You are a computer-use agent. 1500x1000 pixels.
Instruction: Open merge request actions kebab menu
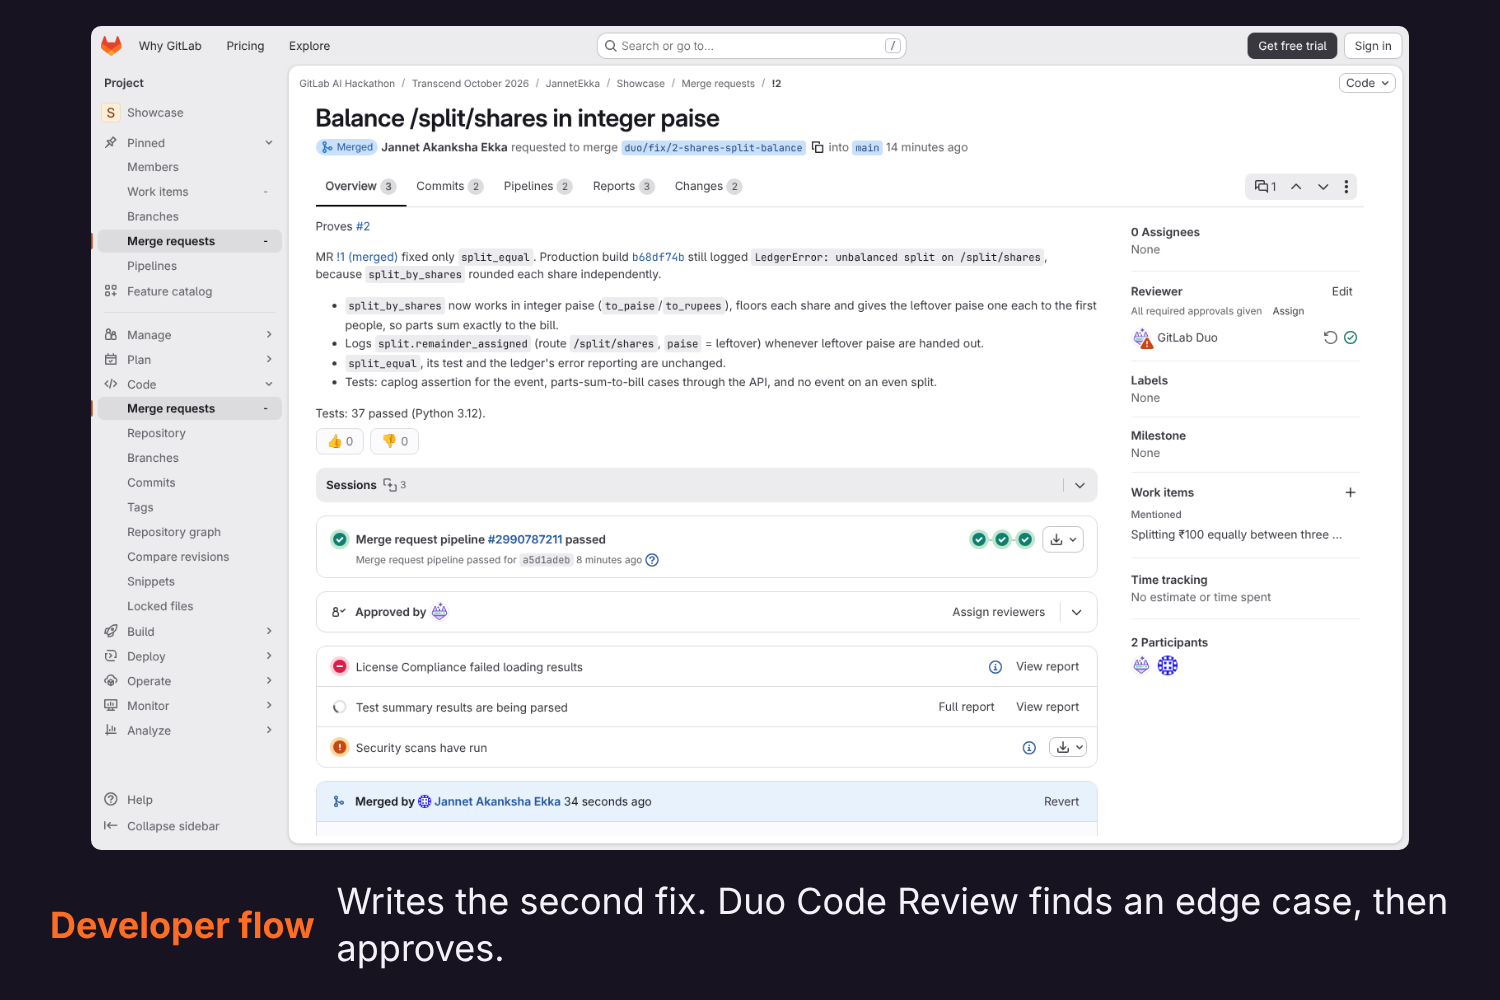pos(1347,187)
